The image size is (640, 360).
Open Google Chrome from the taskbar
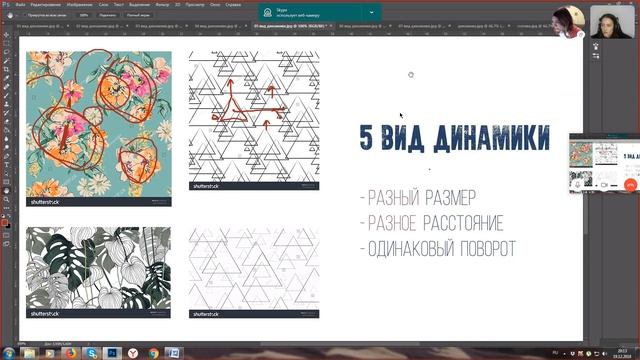coord(153,353)
